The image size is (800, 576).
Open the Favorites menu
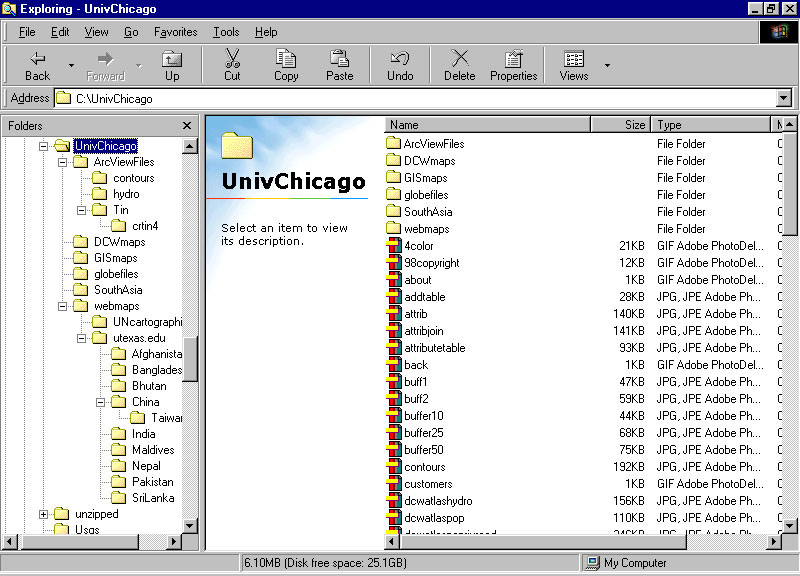pyautogui.click(x=175, y=32)
